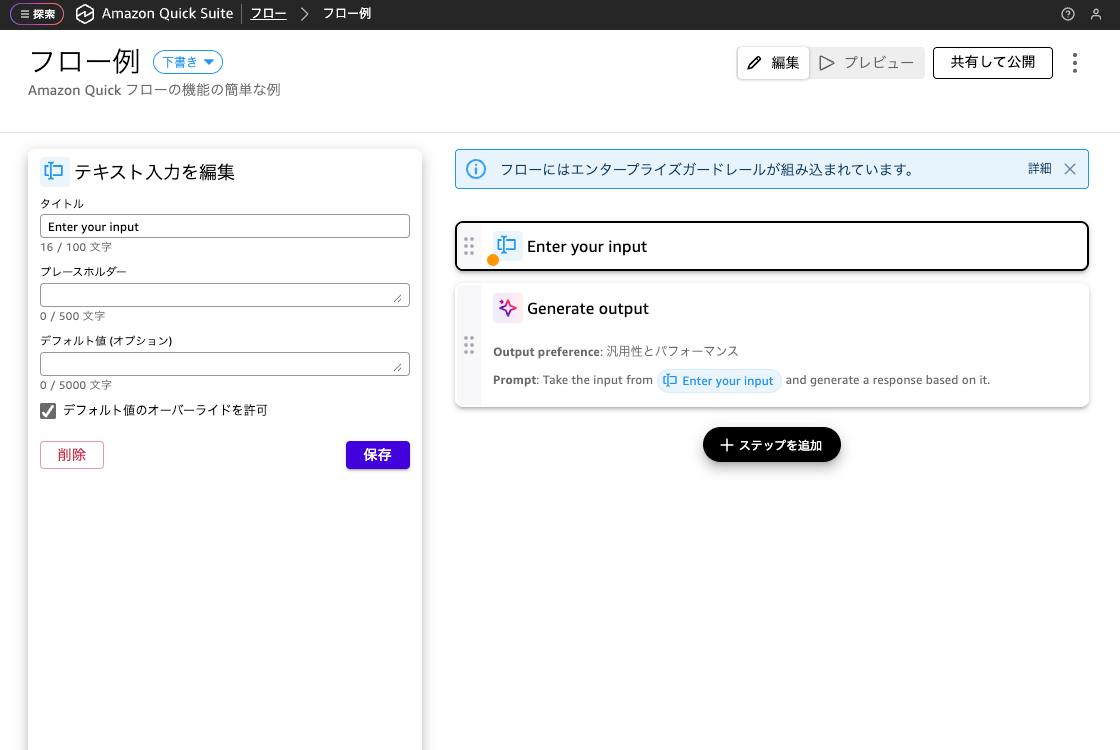Click the タイトル input field

[x=225, y=227]
